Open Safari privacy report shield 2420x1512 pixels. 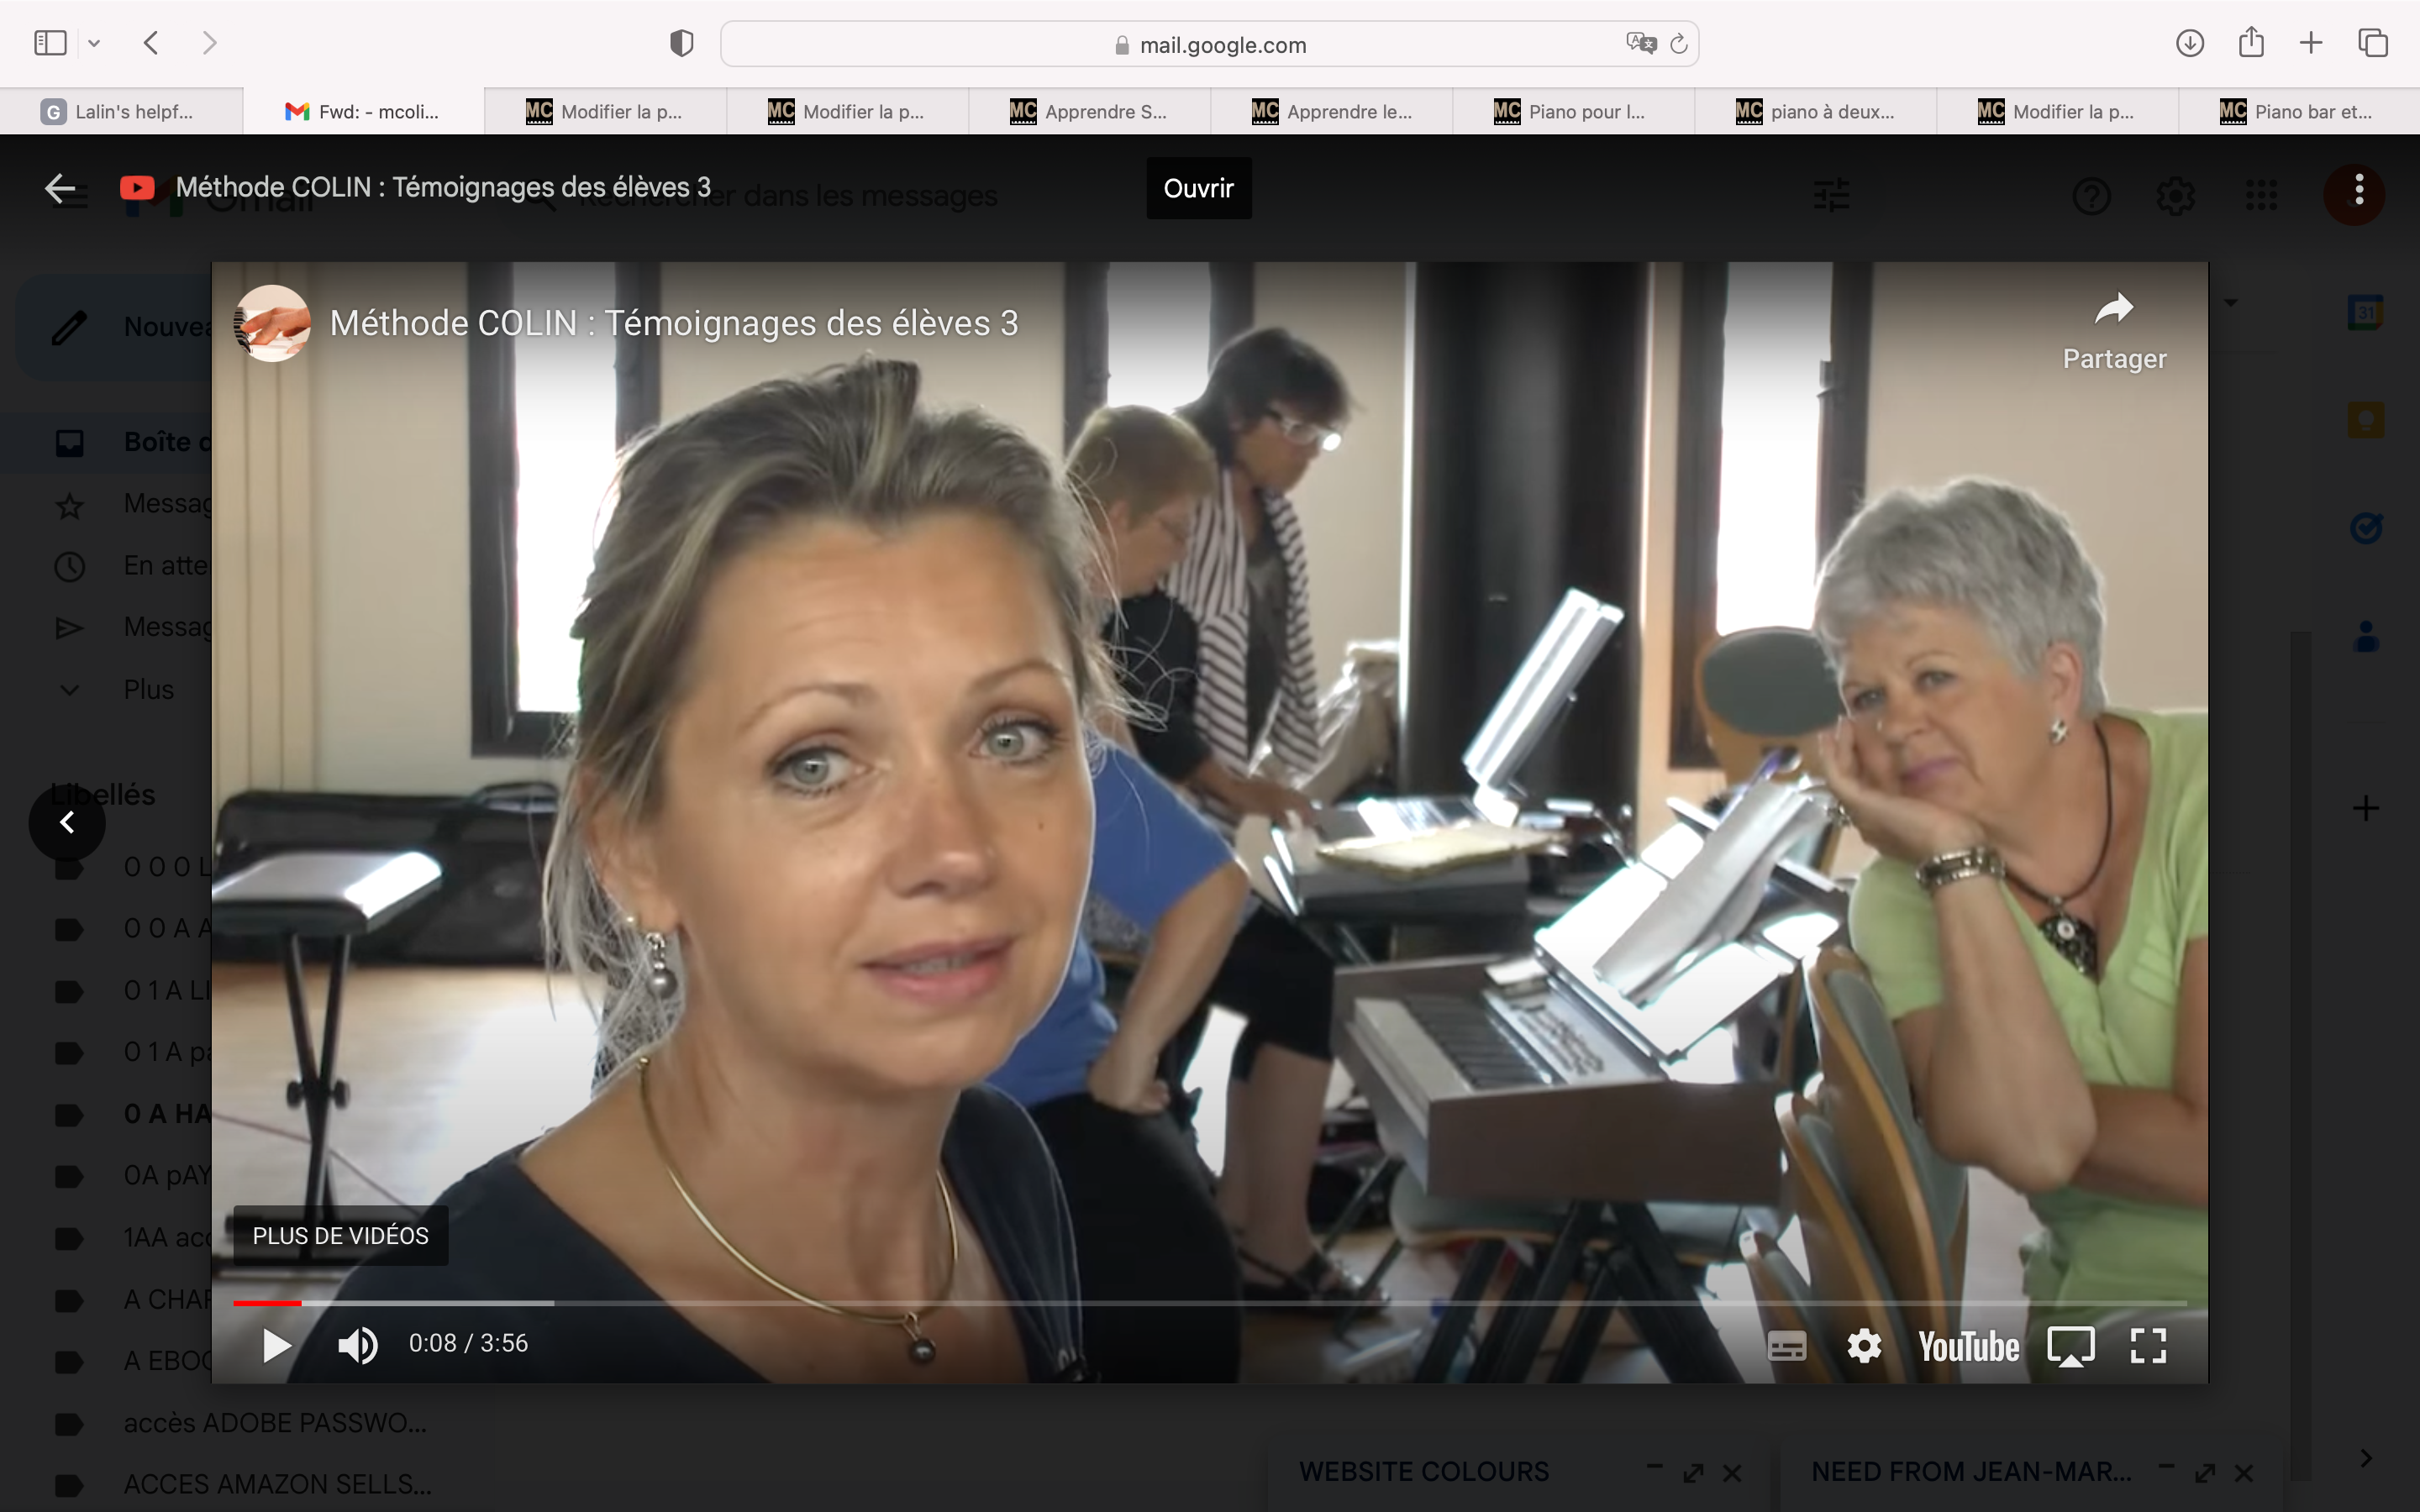click(682, 43)
